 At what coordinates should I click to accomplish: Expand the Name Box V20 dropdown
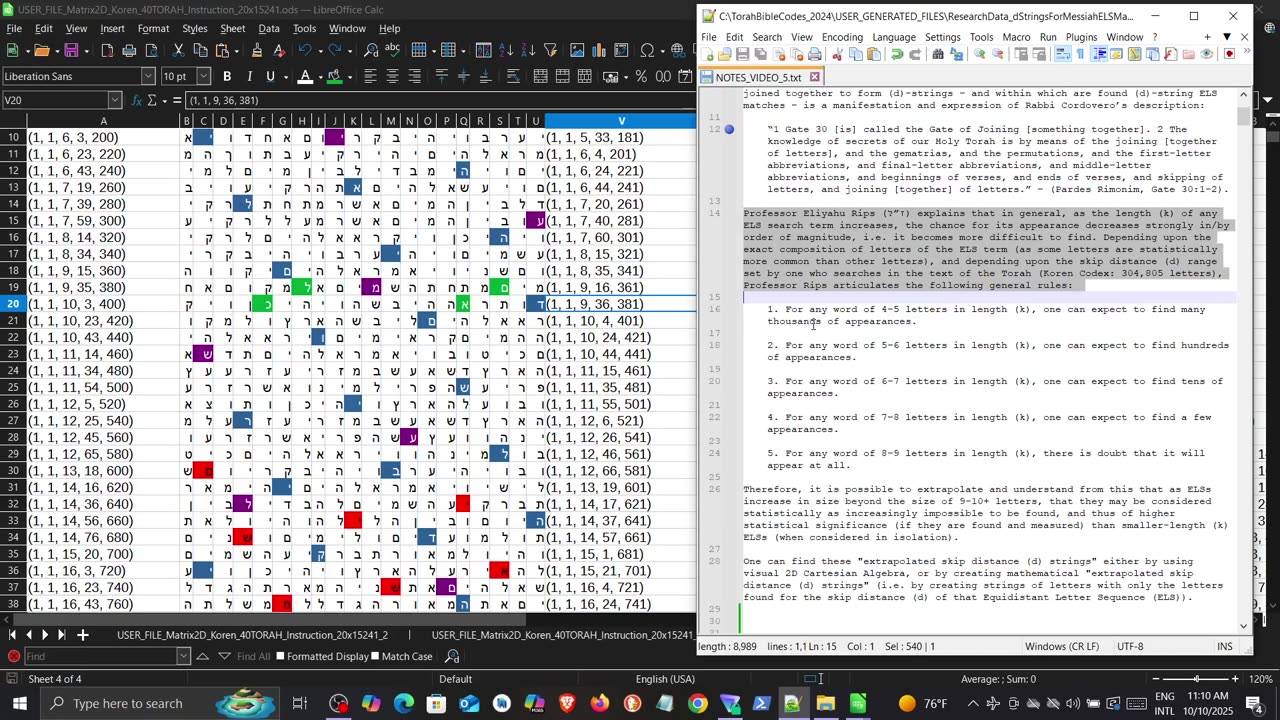click(x=115, y=100)
